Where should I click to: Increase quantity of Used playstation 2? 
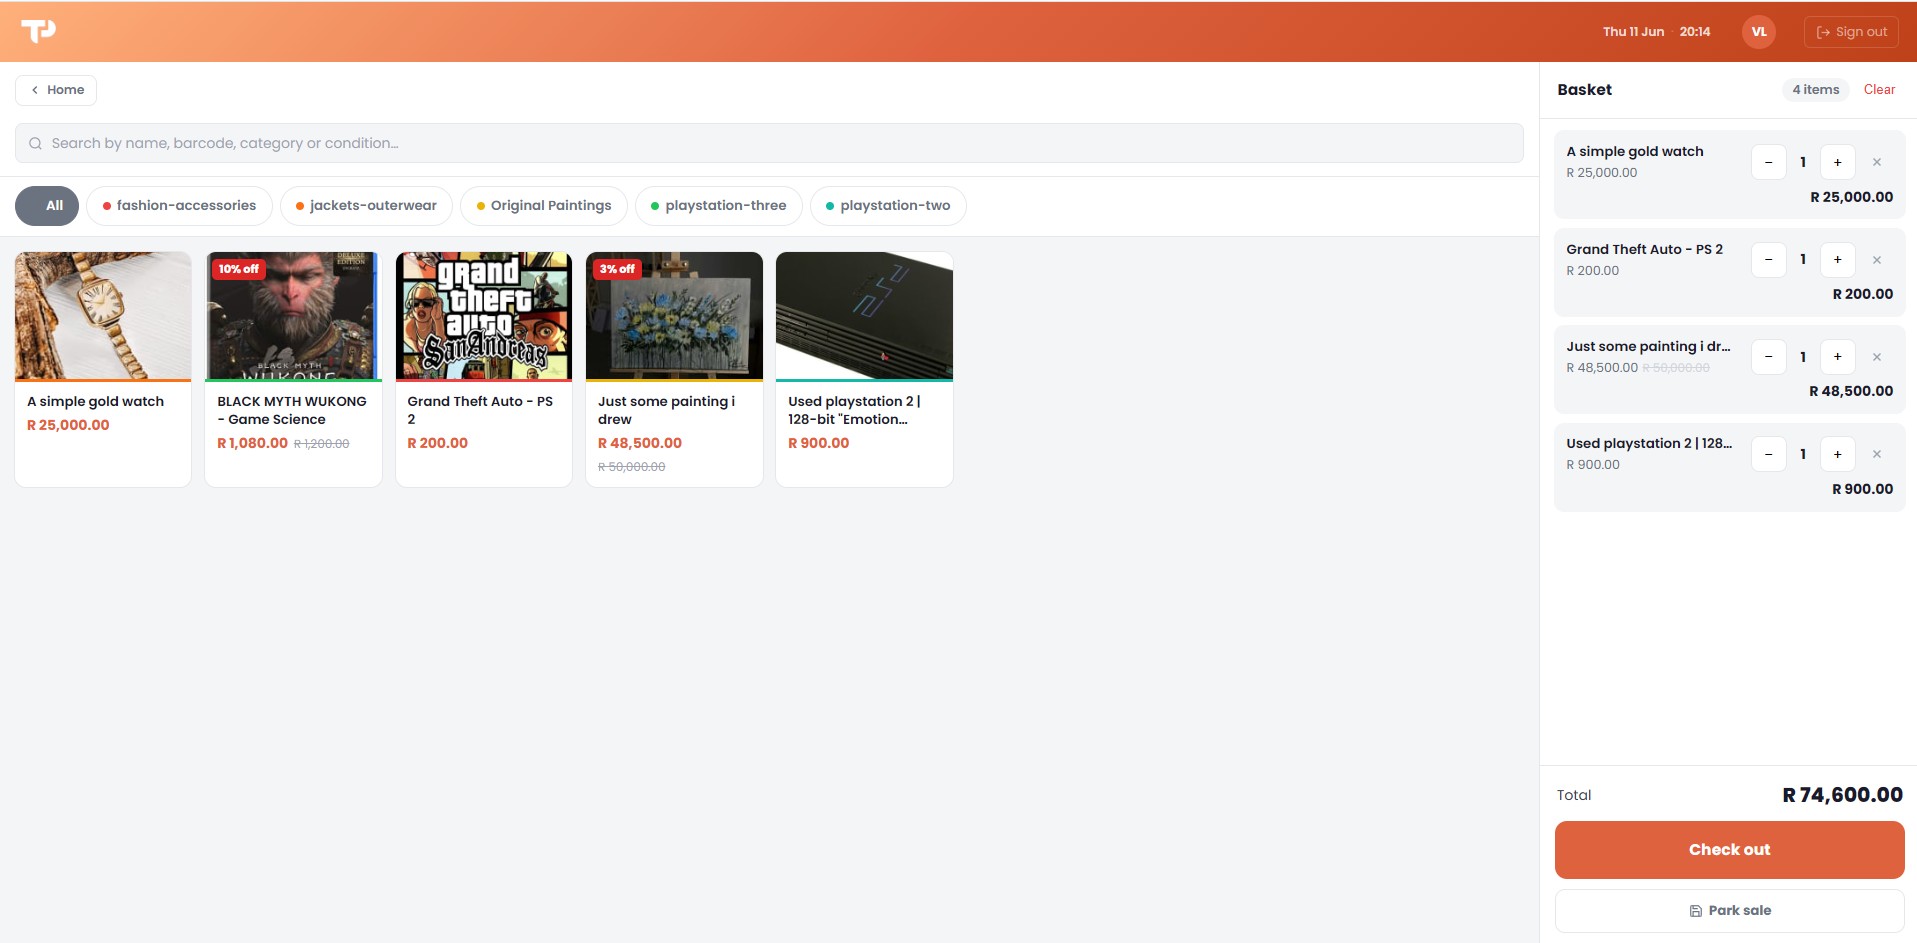(1837, 454)
